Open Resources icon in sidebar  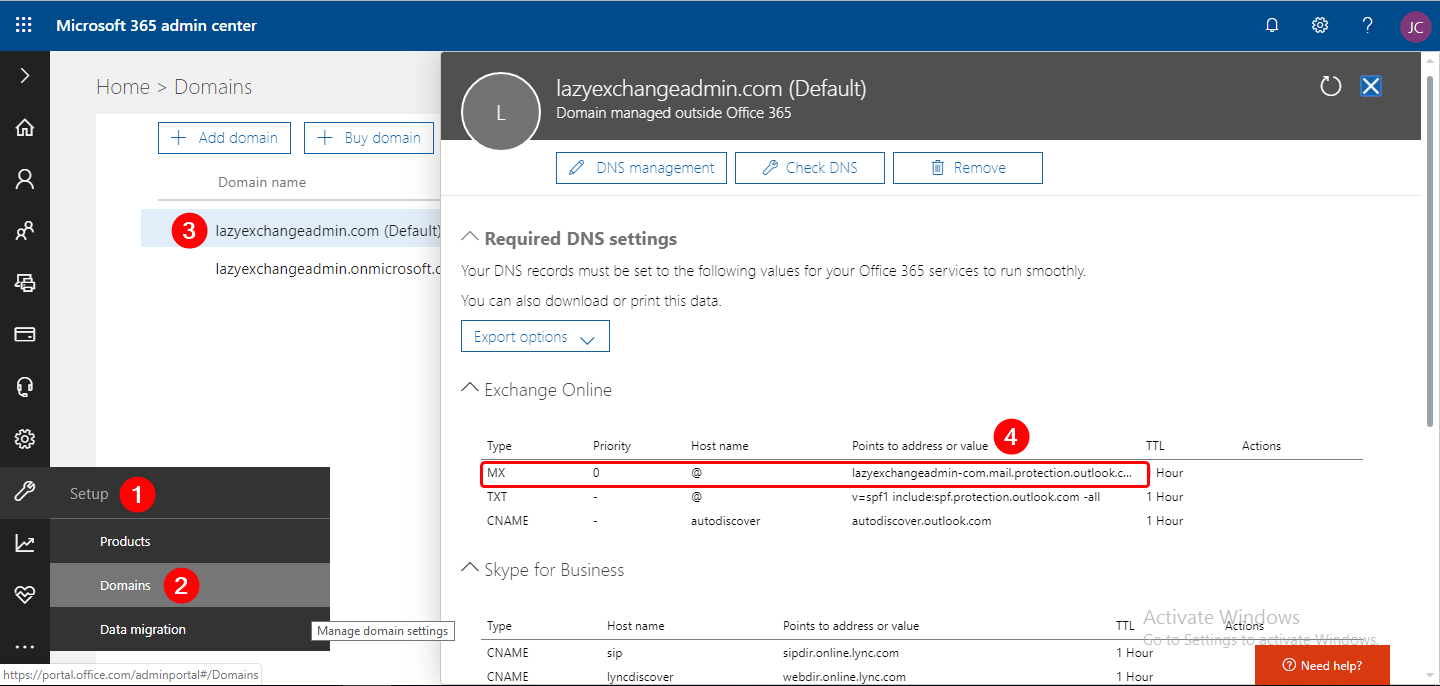click(x=25, y=283)
